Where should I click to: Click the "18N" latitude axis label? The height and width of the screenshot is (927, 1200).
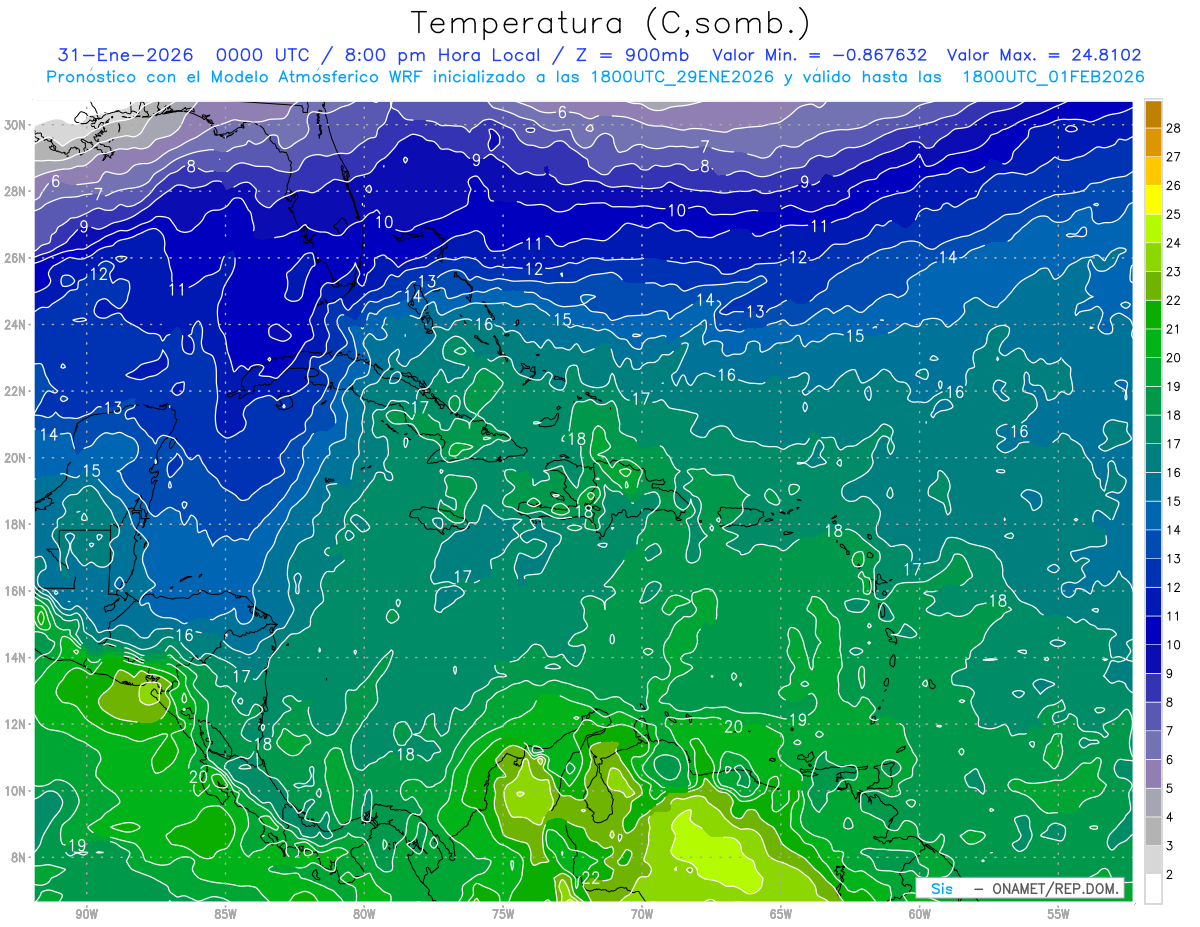tap(15, 524)
